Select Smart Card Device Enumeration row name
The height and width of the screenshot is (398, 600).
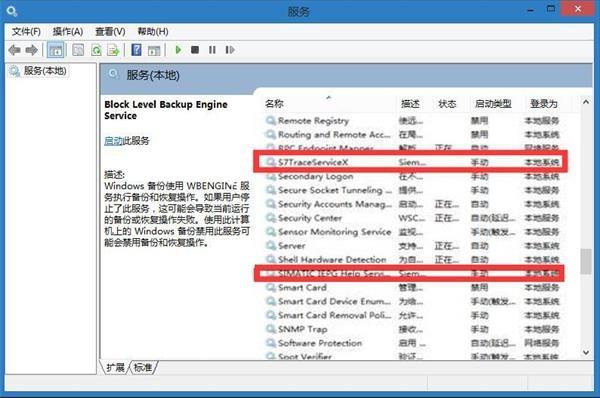tap(335, 301)
